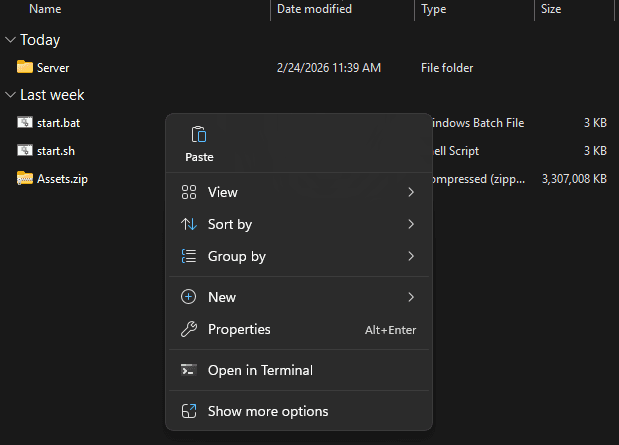Select Open in Terminal menu entry
Viewport: 619px width, 445px height.
pos(260,370)
